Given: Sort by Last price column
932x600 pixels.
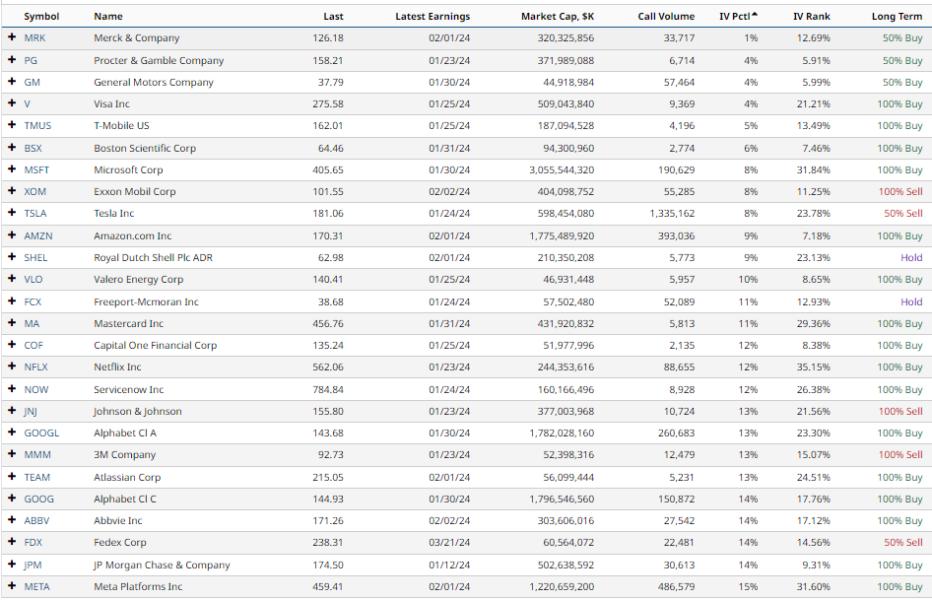Looking at the screenshot, I should click(x=333, y=17).
